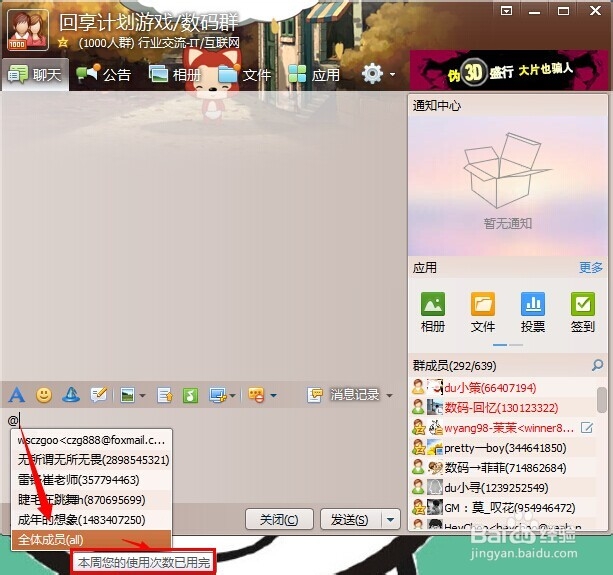Switch to the 文件 tab

[x=244, y=74]
